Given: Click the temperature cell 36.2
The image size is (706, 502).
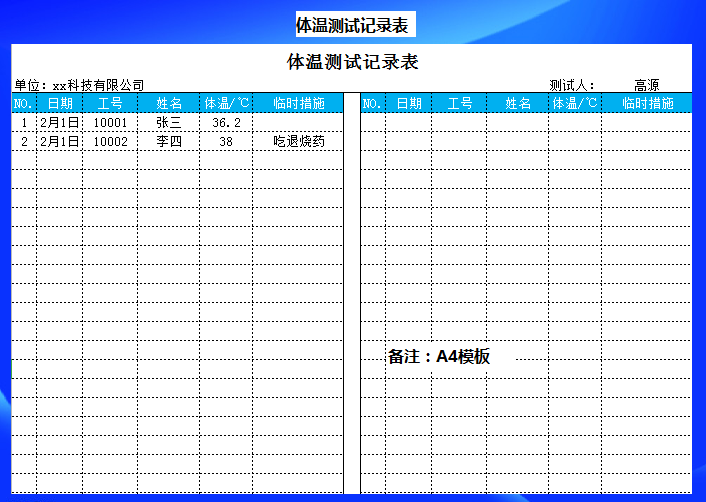Looking at the screenshot, I should (226, 122).
